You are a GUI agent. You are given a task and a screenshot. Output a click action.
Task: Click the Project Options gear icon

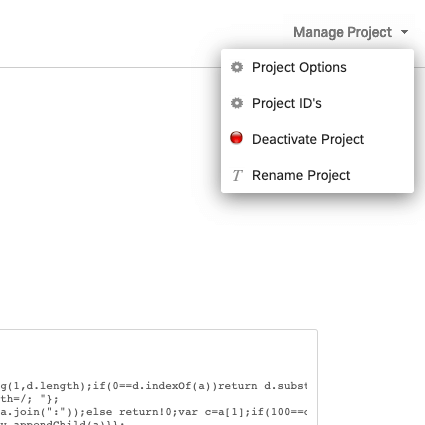237,67
